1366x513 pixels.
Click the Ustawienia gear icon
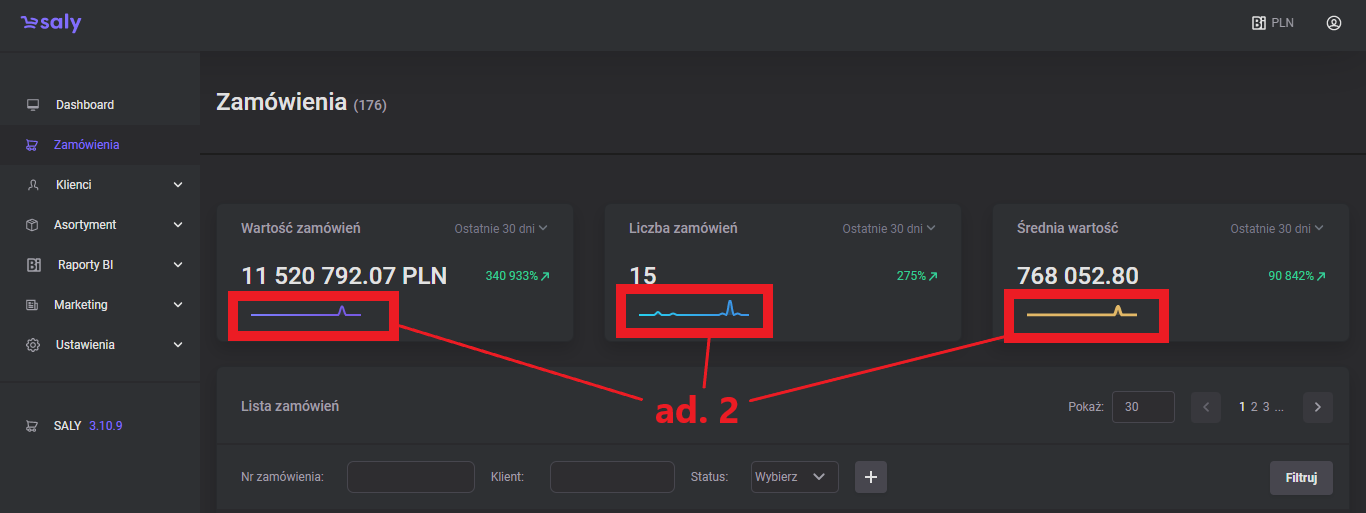33,345
